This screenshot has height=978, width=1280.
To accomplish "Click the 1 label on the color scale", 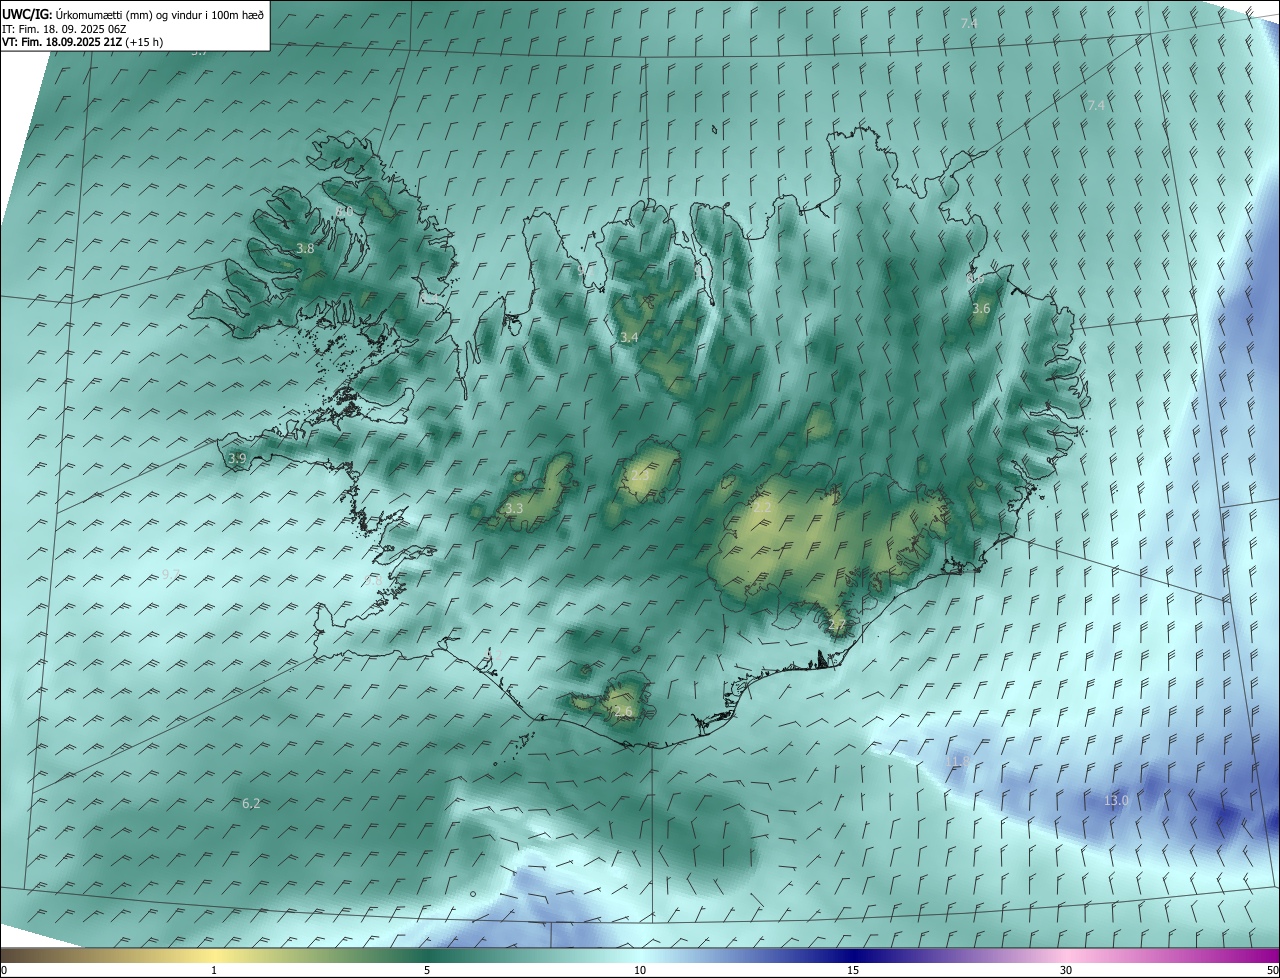I will [214, 971].
